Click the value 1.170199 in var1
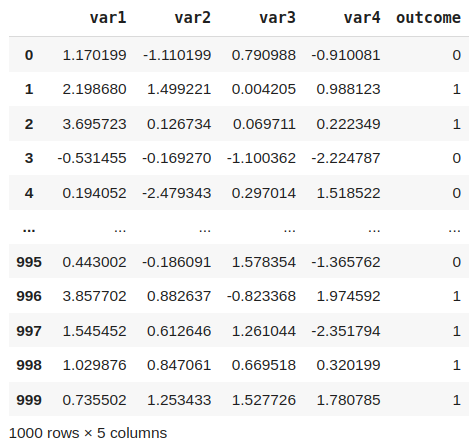The width and height of the screenshot is (474, 447). pos(95,55)
